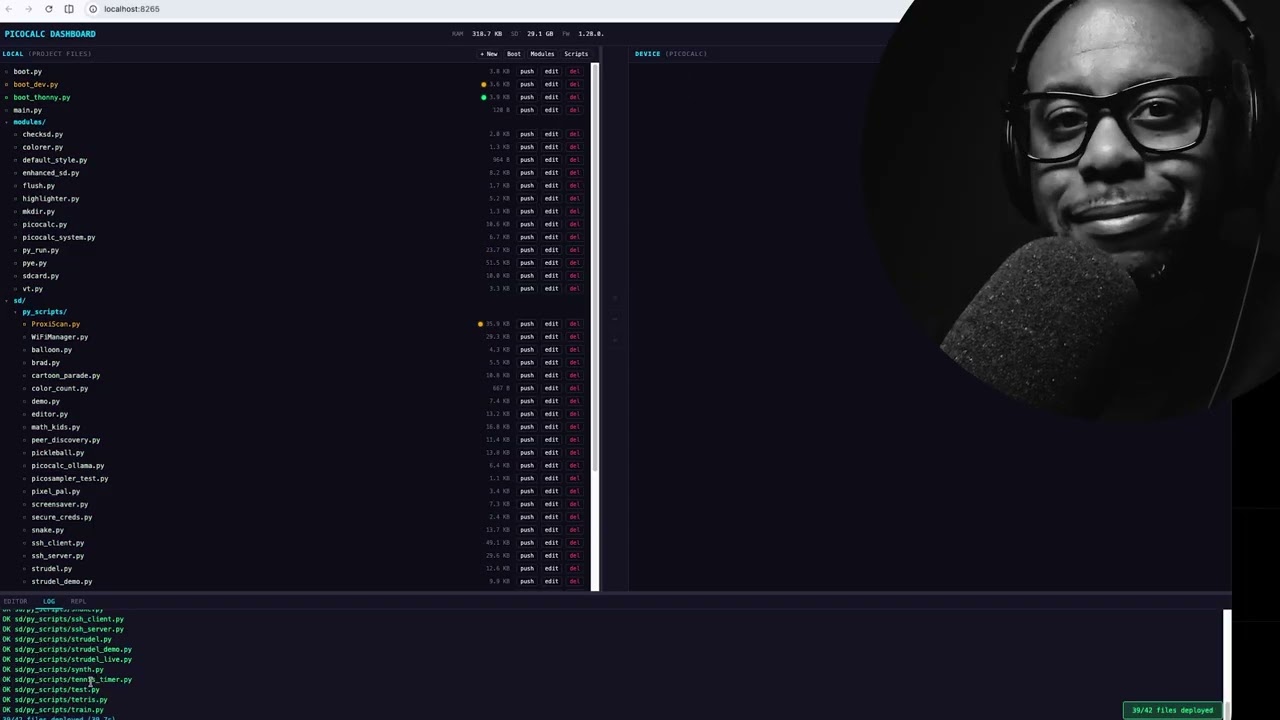Select the ssh_client.py file row
Image resolution: width=1280 pixels, height=720 pixels.
(x=296, y=543)
